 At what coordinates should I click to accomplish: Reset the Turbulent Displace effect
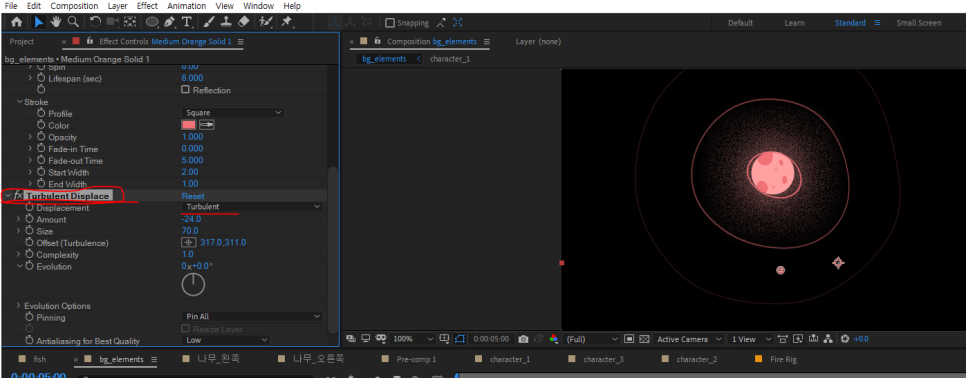[193, 196]
